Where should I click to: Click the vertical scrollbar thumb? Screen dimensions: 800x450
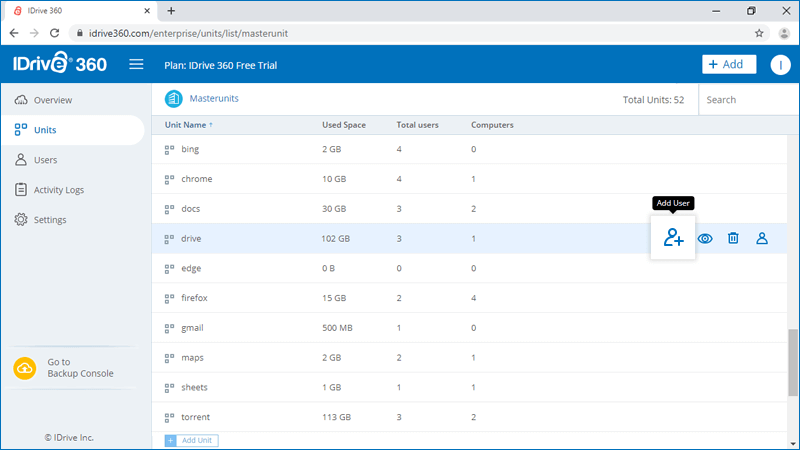(x=792, y=362)
